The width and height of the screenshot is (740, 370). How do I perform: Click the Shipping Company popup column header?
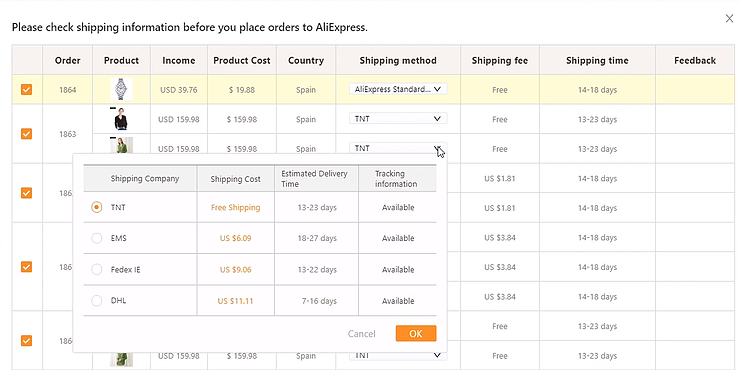(145, 179)
